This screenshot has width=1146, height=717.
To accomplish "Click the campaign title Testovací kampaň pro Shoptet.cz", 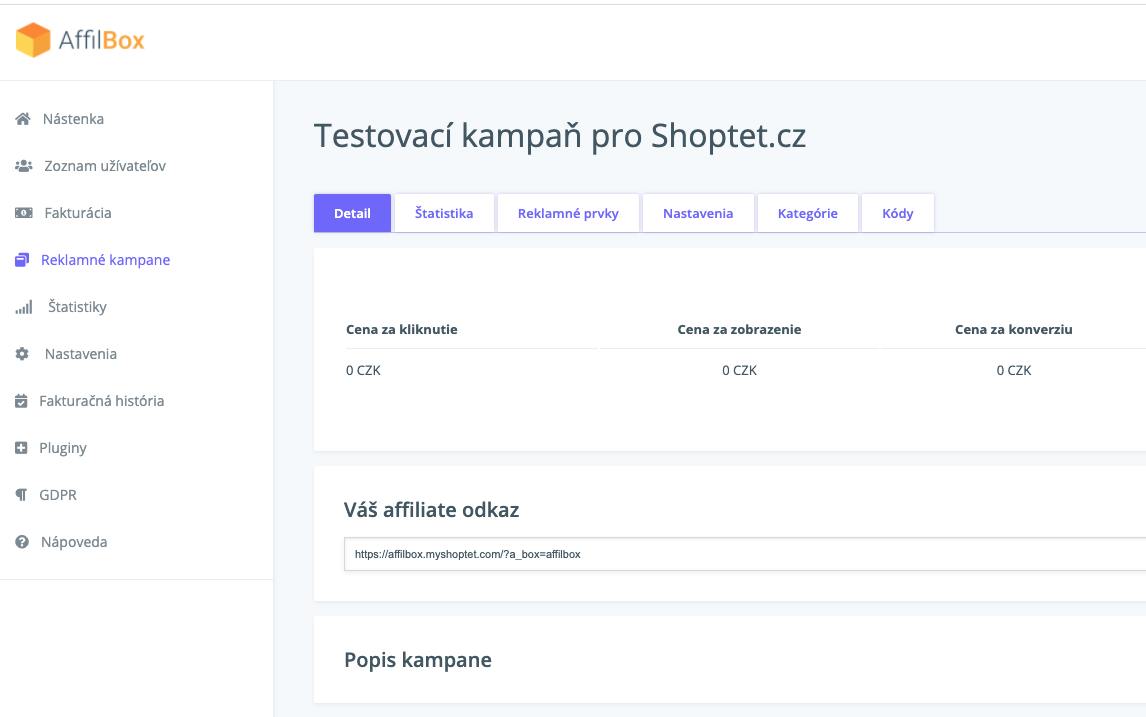I will [x=560, y=136].
